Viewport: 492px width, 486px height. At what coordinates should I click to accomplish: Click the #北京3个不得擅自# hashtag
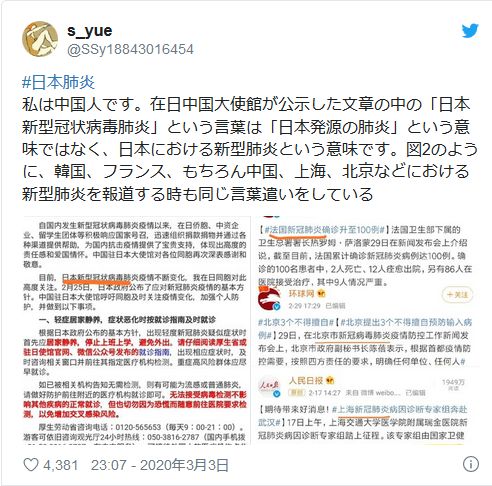click(296, 322)
